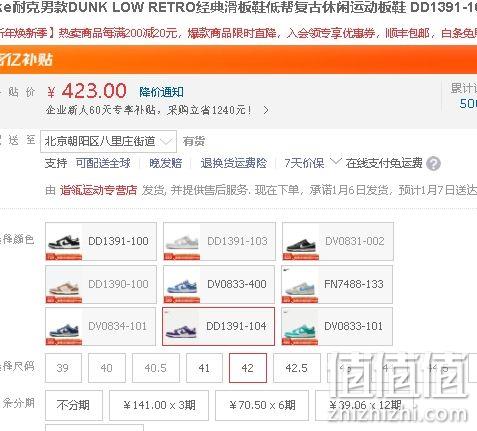Open the 北京朝阳区八里庄街道 delivery address dropdown
The width and height of the screenshot is (477, 431).
click(108, 141)
